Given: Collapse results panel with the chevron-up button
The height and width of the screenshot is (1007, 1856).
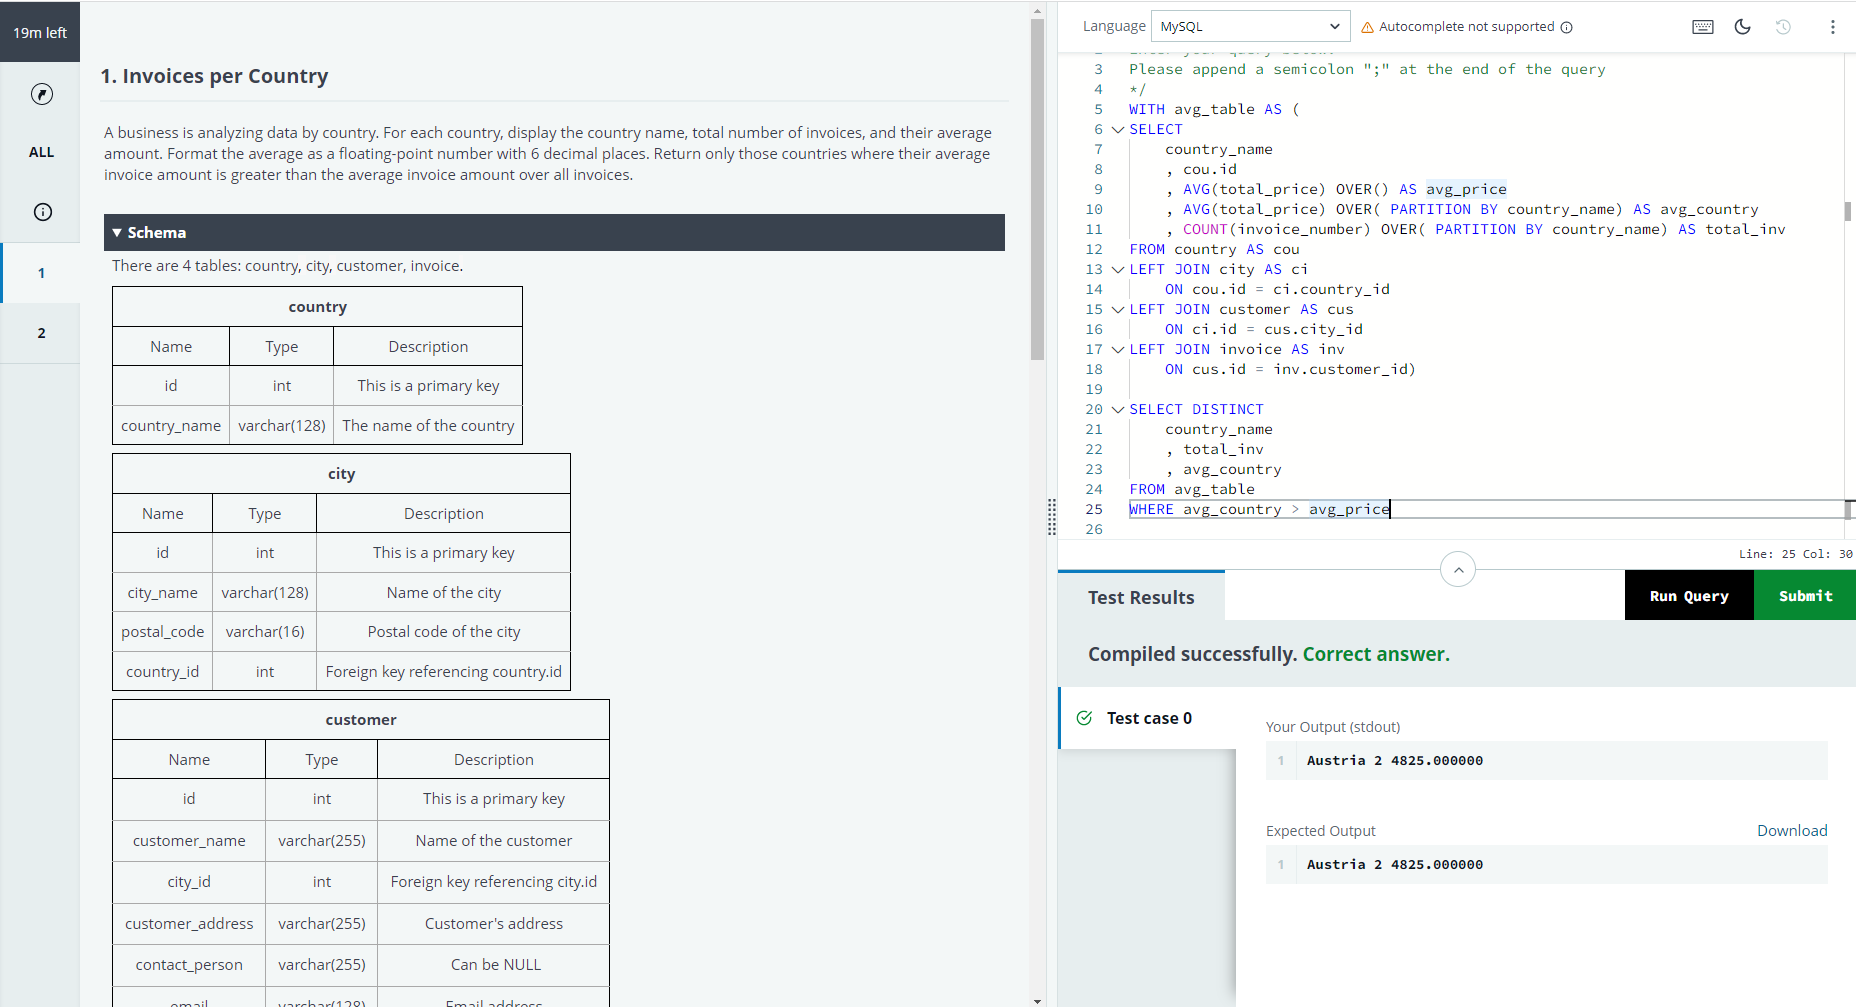Looking at the screenshot, I should [1458, 570].
